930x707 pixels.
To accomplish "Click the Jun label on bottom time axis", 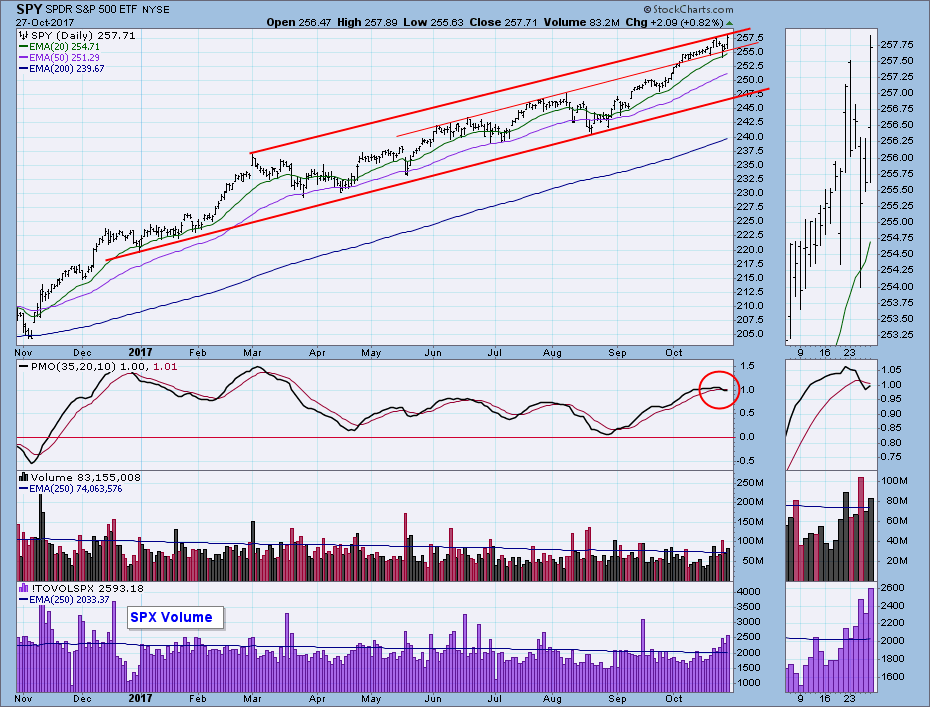I will click(x=433, y=699).
